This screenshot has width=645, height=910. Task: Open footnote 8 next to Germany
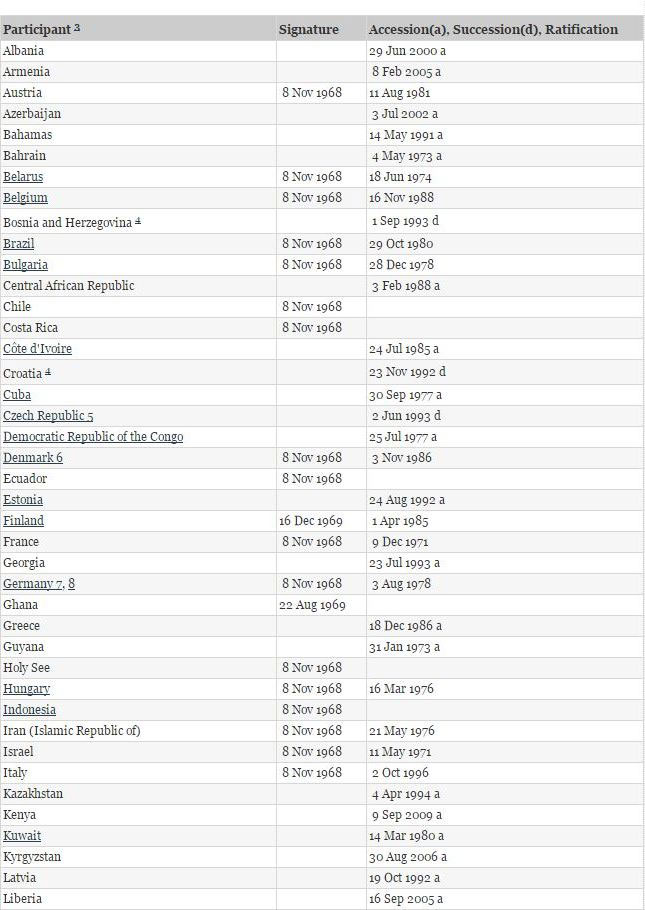[71, 584]
